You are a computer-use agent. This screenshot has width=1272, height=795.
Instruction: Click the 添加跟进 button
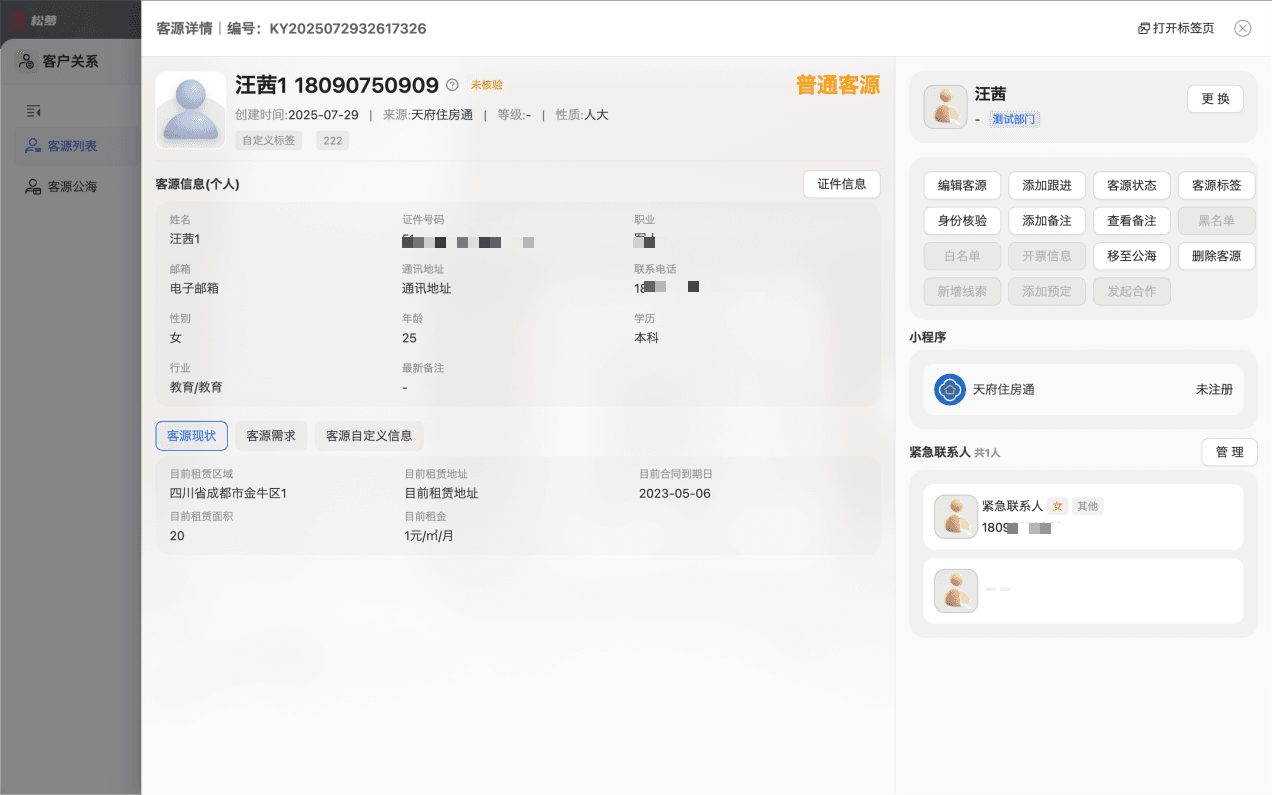coord(1047,185)
